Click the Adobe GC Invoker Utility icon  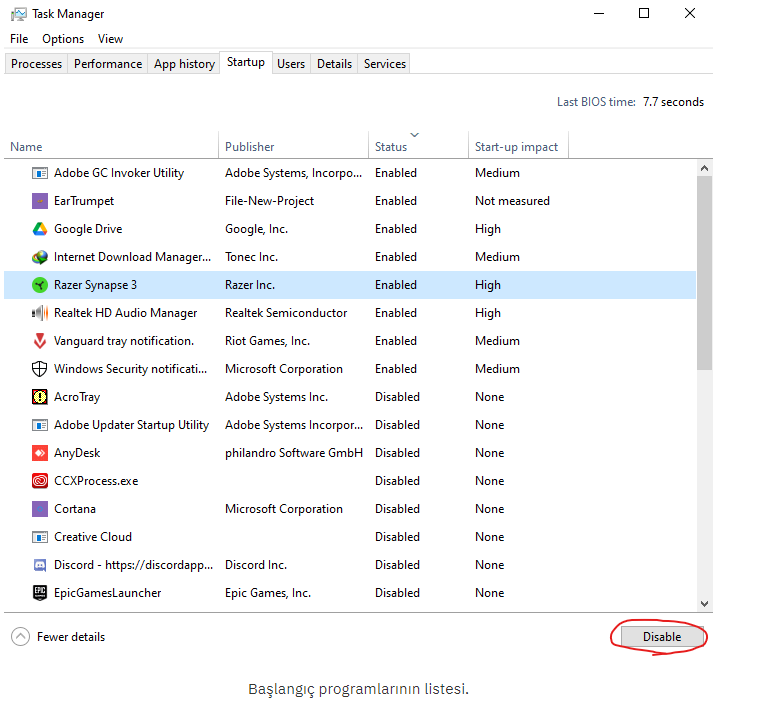40,173
